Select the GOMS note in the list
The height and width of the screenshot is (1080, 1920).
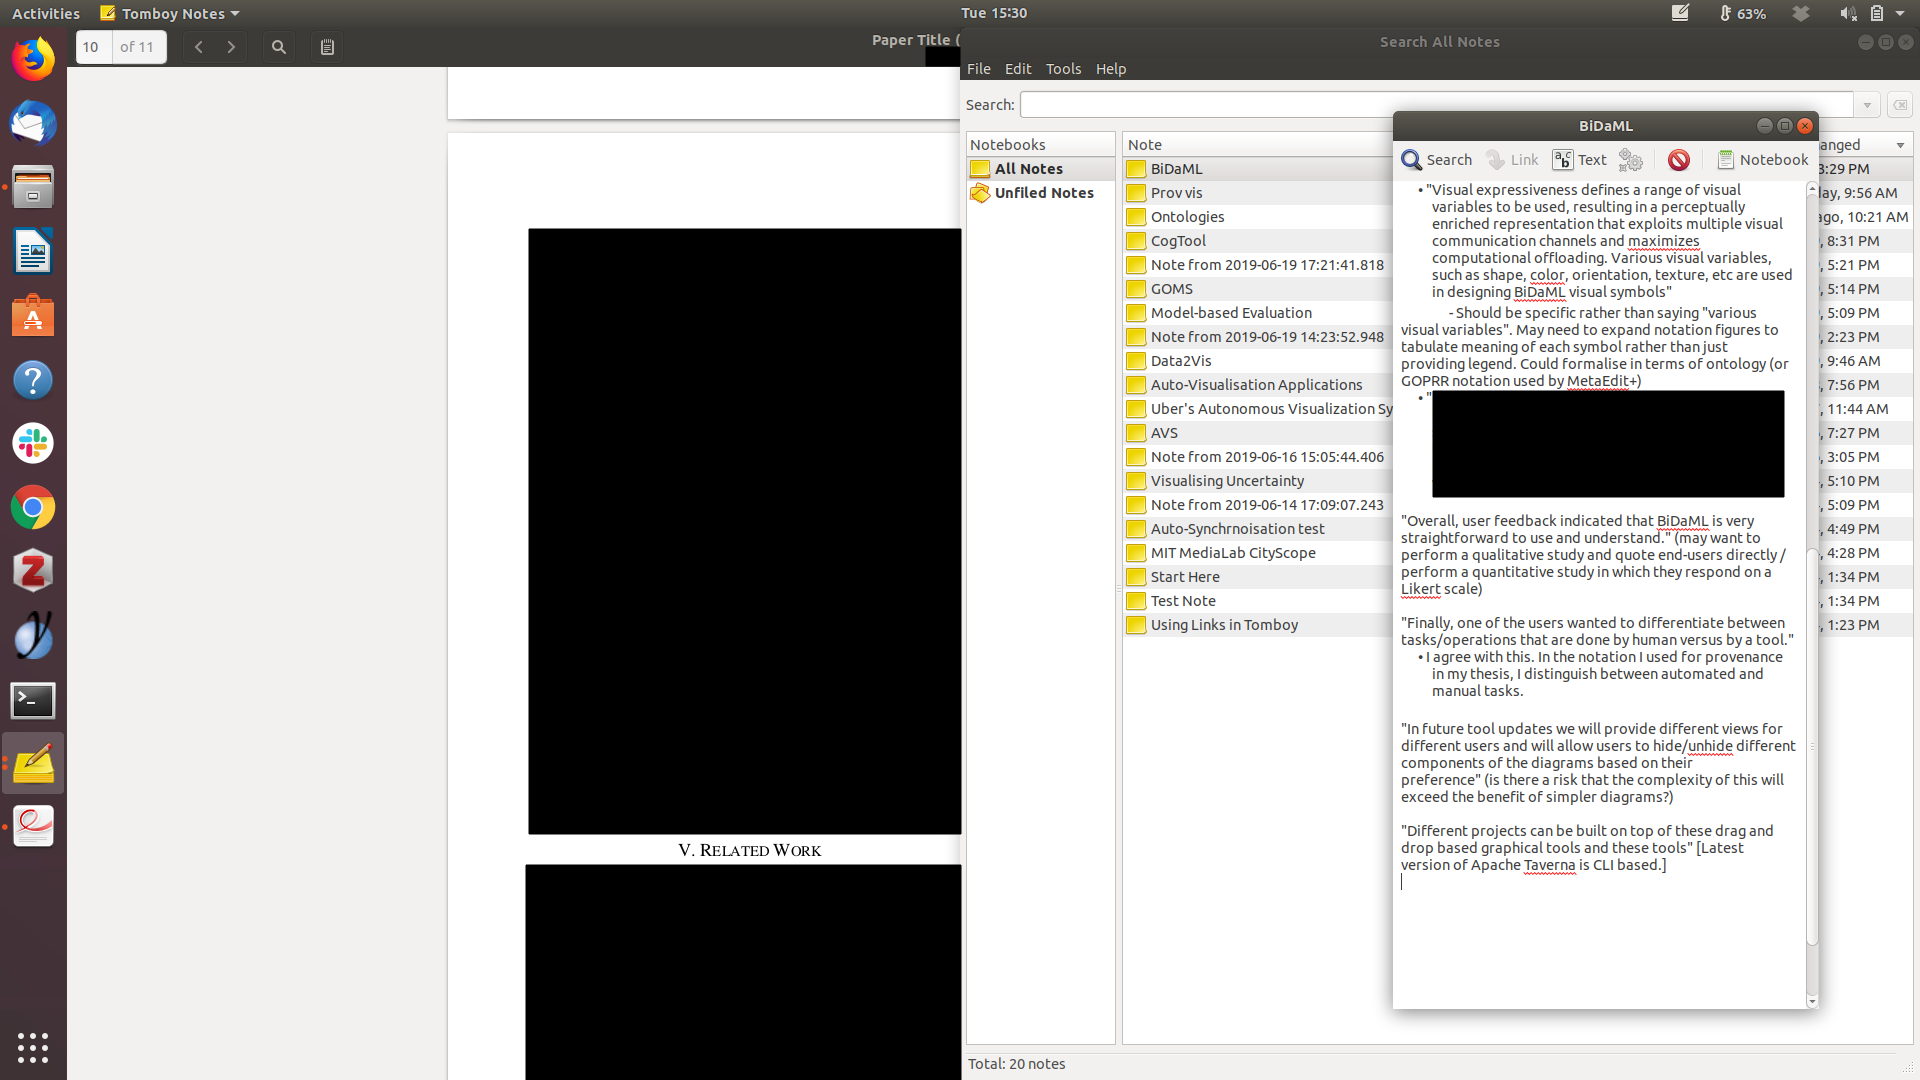pyautogui.click(x=1171, y=289)
